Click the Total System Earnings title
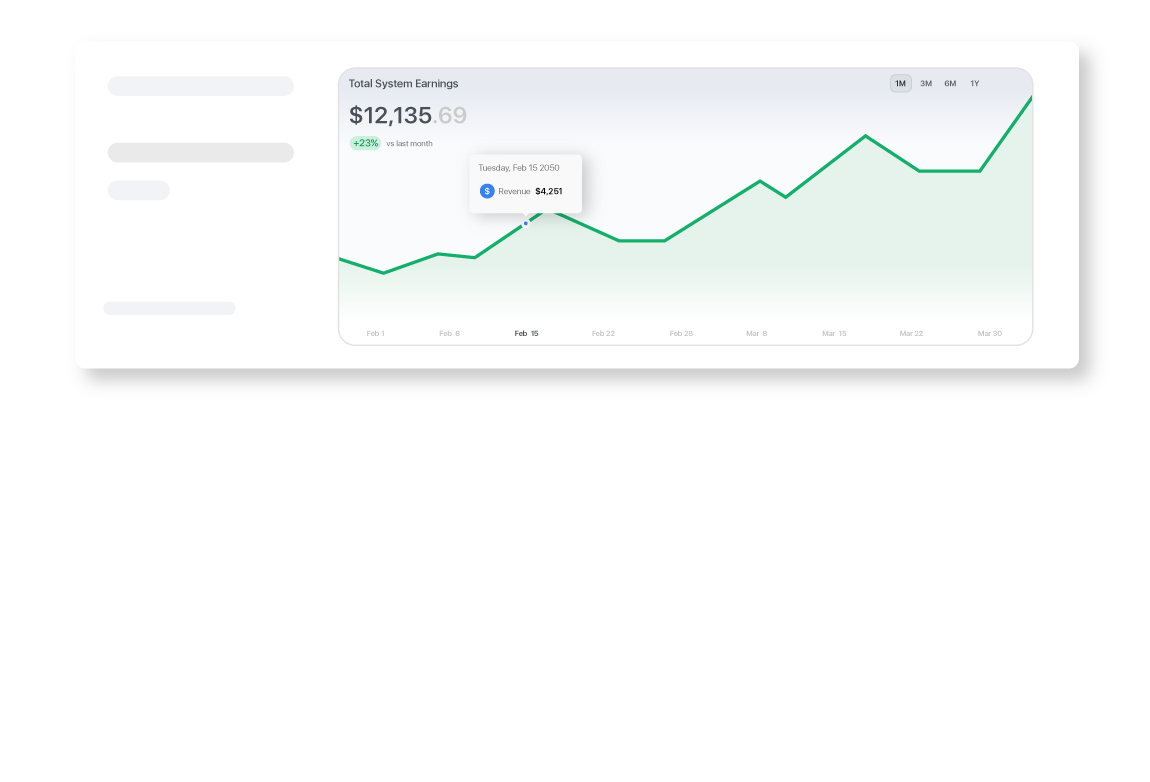This screenshot has width=1150, height=782. [403, 84]
